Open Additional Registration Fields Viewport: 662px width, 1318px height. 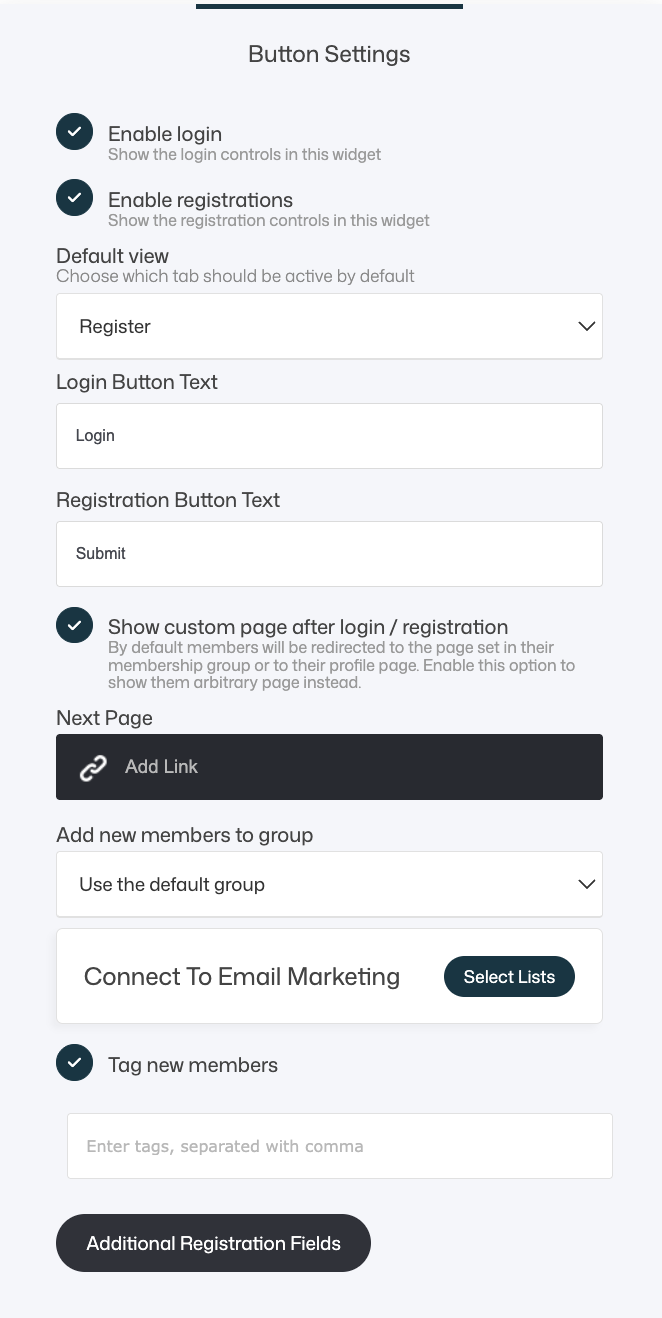coord(213,1243)
